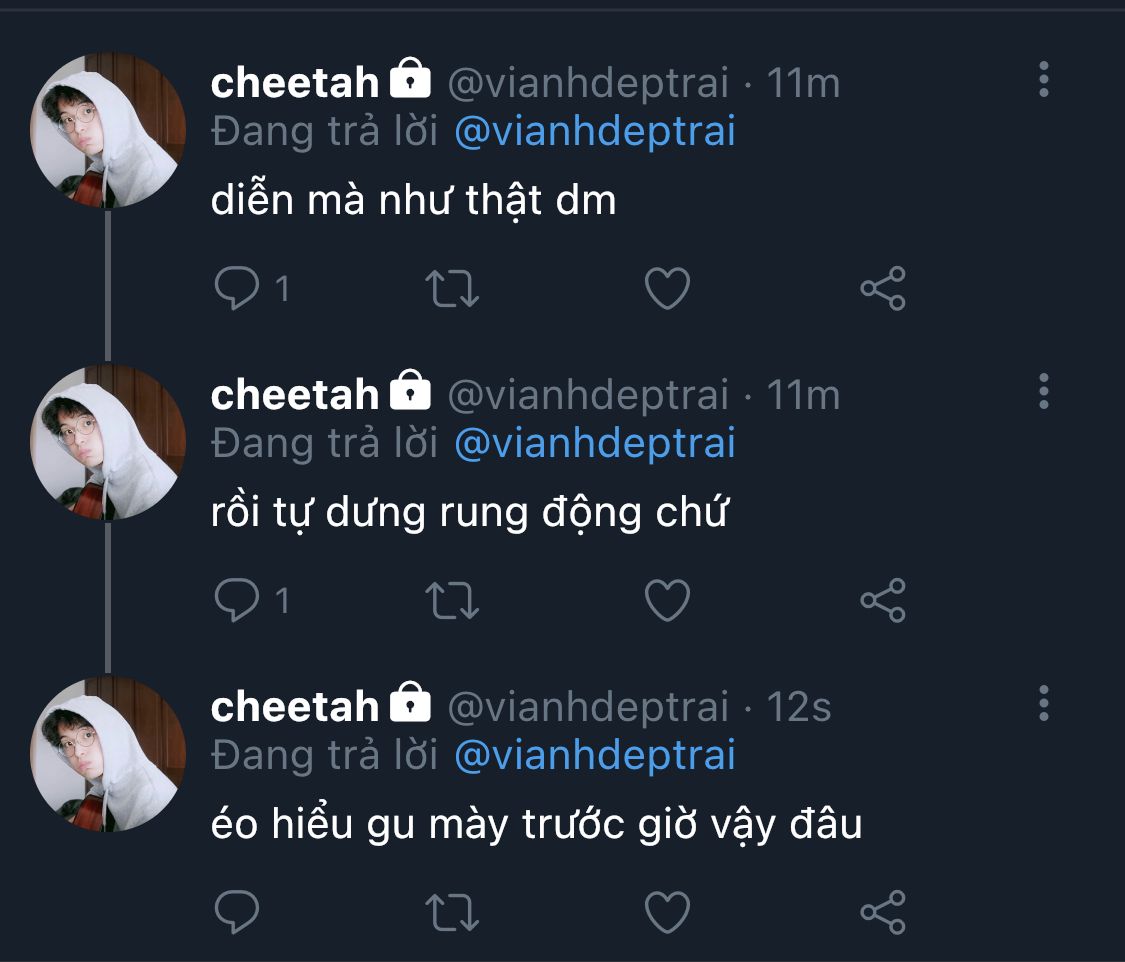This screenshot has height=962, width=1125.
Task: Click @vianhdeptrai mention link in first tweet
Action: coord(595,132)
